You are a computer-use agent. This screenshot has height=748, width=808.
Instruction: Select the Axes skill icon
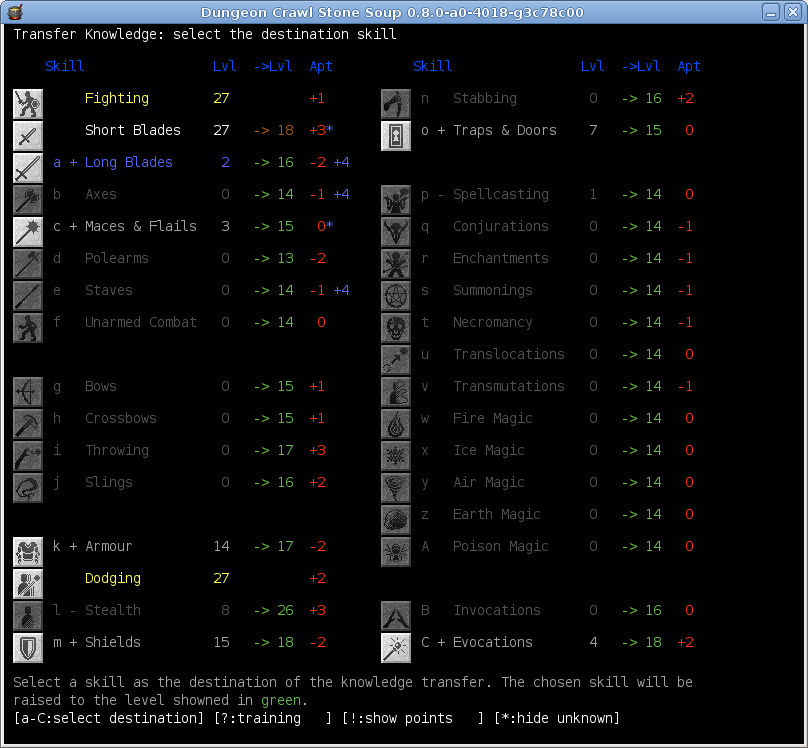tap(28, 199)
